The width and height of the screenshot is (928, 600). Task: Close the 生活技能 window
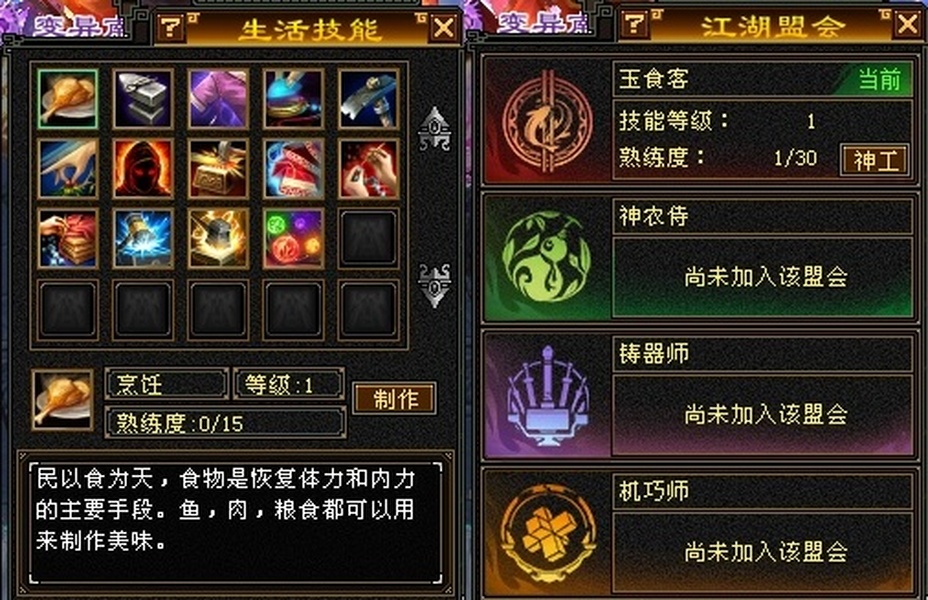[x=444, y=27]
